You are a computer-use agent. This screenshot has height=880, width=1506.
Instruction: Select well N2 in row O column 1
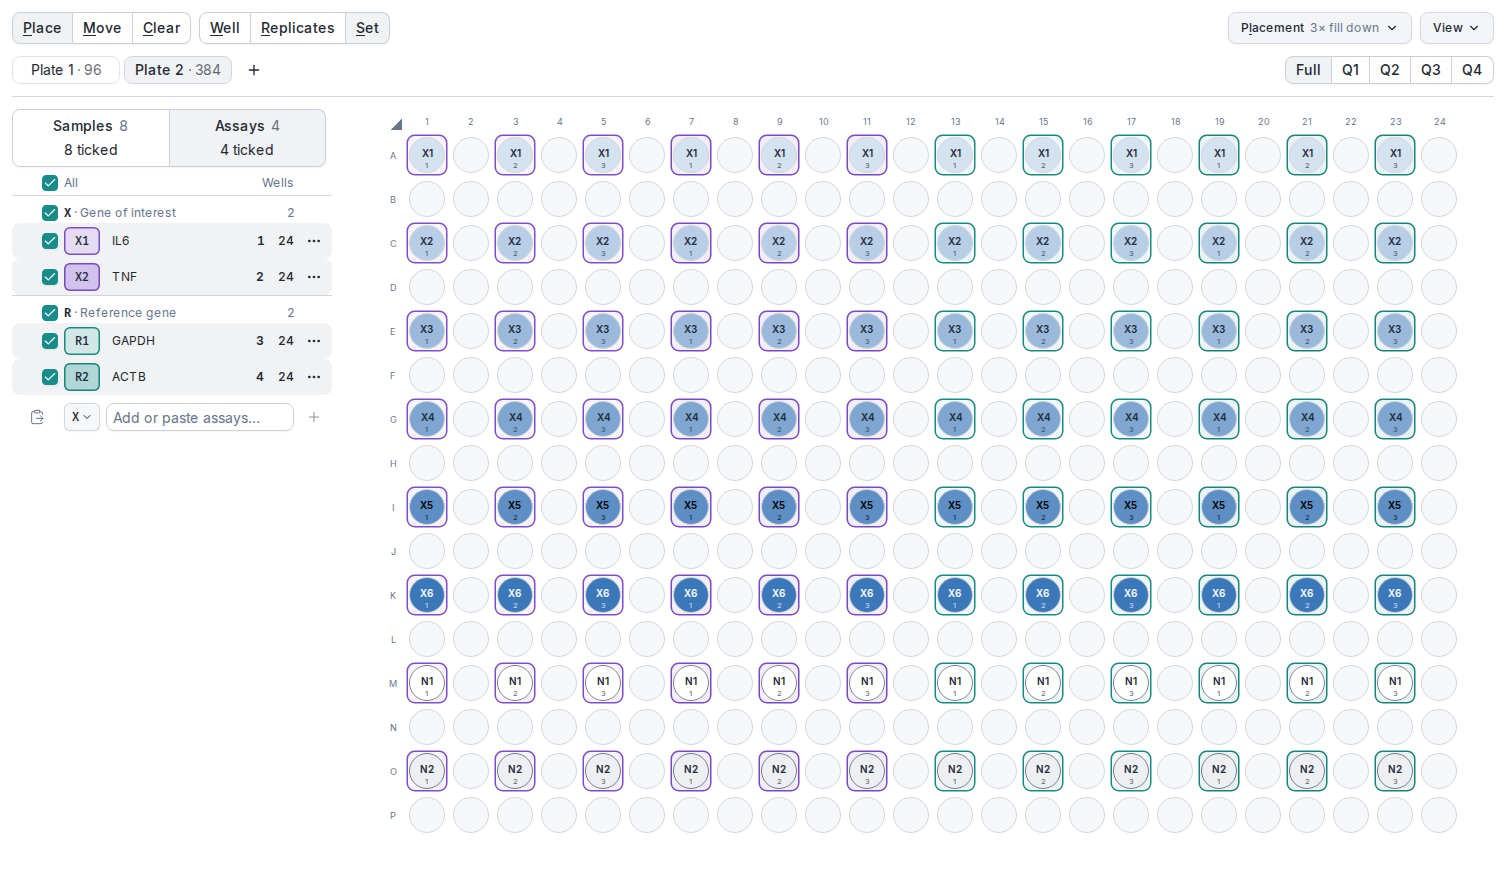pyautogui.click(x=427, y=771)
